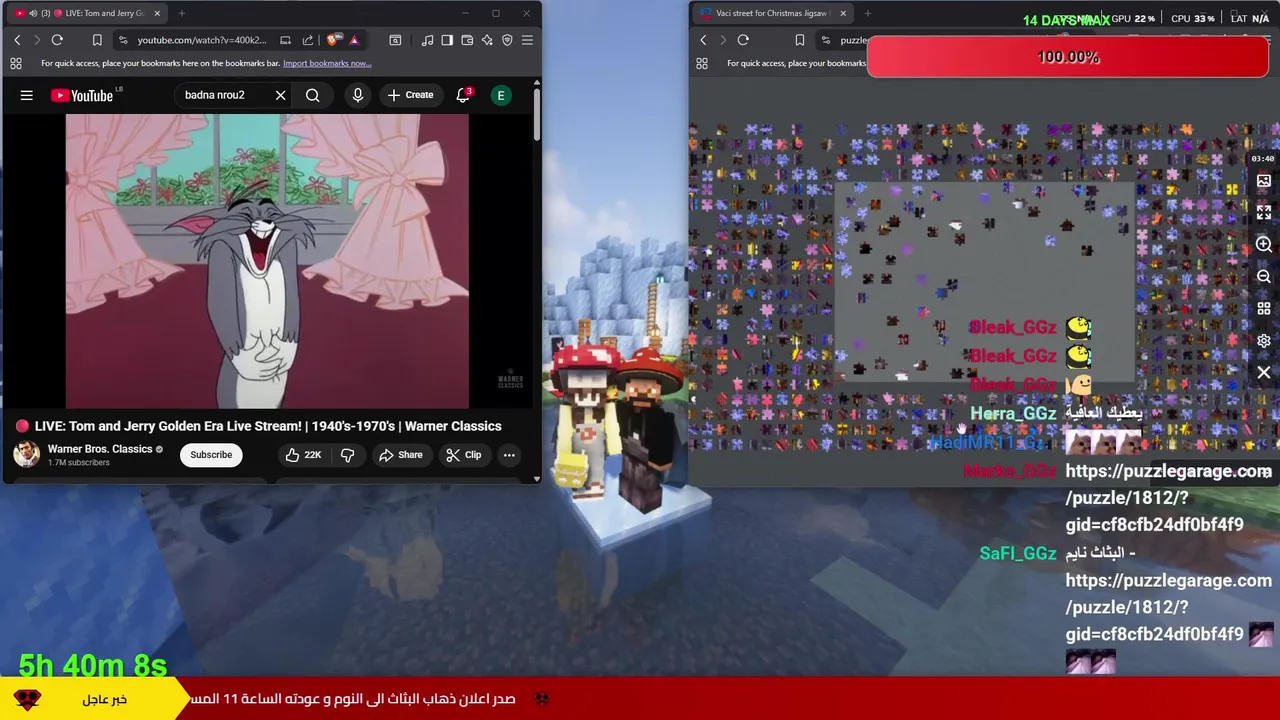
Task: Search YouTube with voice microphone
Action: point(358,95)
